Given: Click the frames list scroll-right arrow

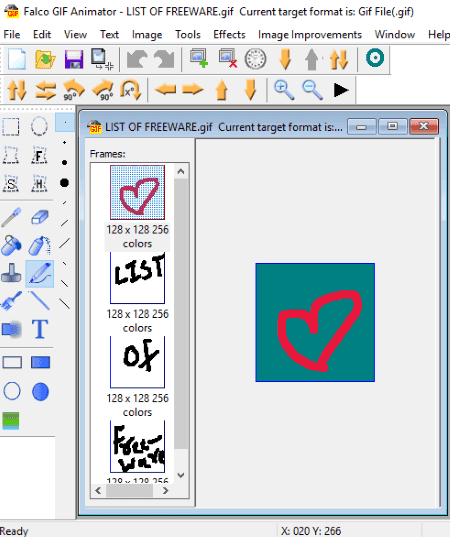Looking at the screenshot, I should [166, 490].
